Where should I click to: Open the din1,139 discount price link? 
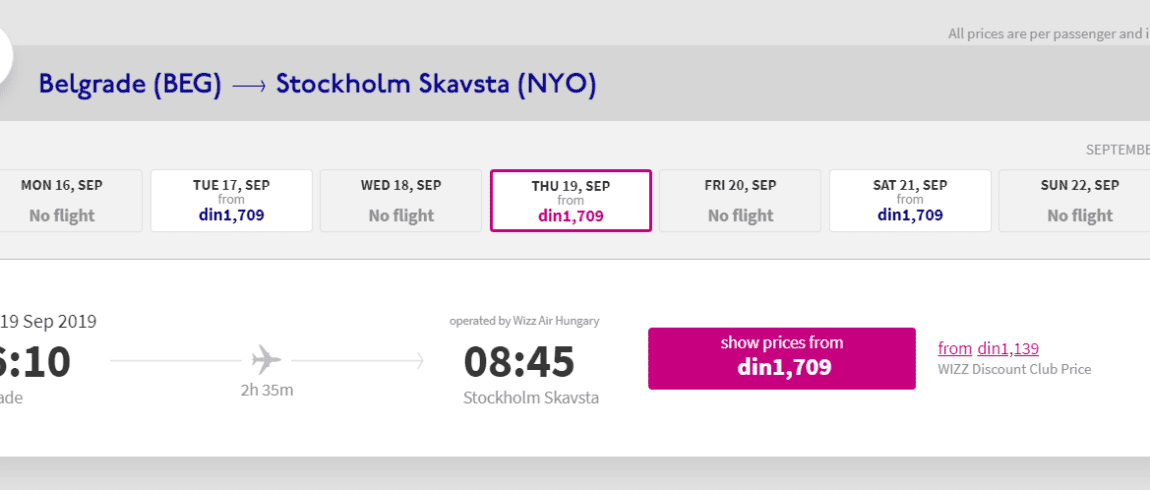click(1008, 349)
